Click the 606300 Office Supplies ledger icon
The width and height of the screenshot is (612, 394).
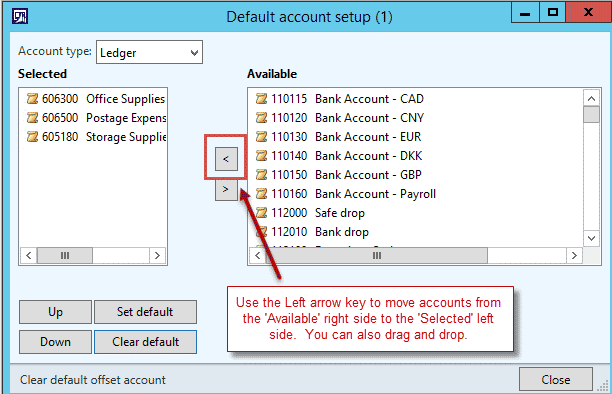(32, 99)
